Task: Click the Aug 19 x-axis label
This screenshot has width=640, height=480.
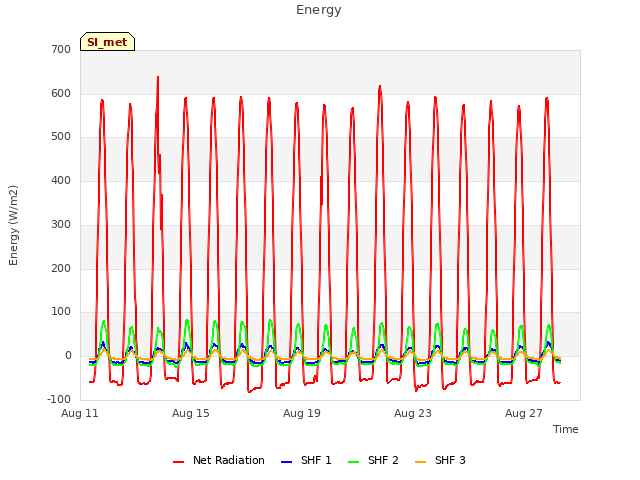Action: (x=302, y=413)
